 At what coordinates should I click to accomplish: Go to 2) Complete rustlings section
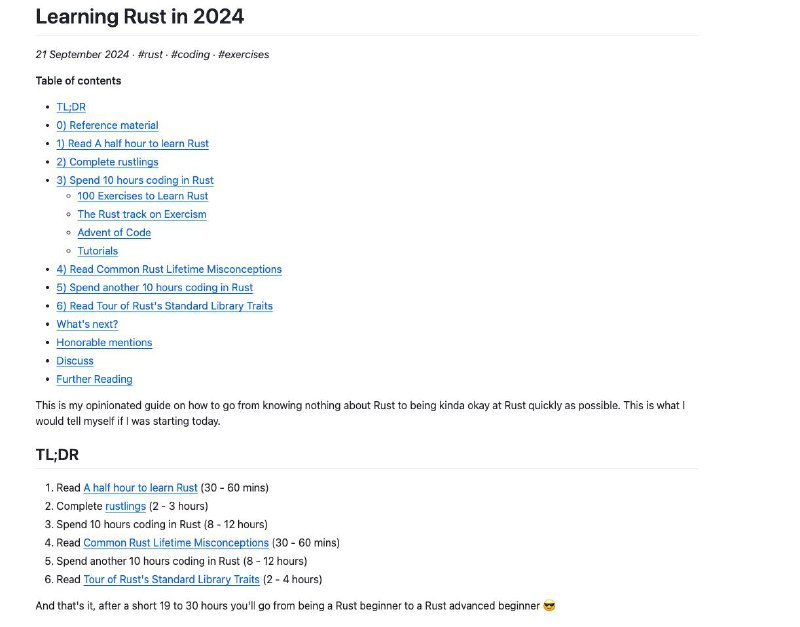click(107, 162)
